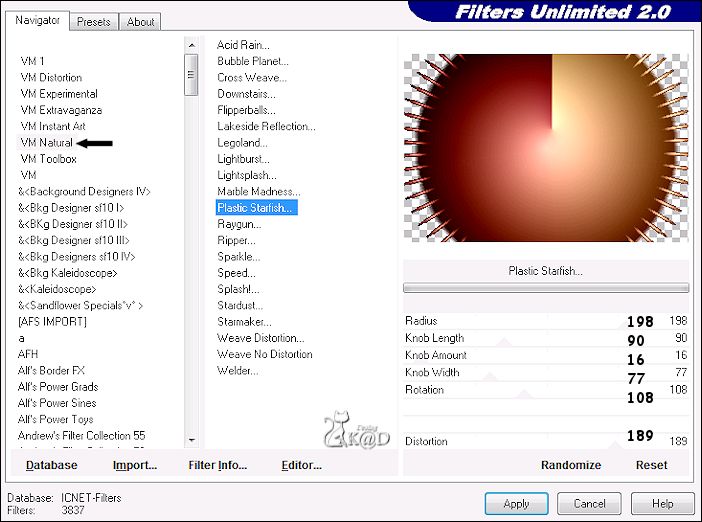Open the About tab
702x522 pixels.
pyautogui.click(x=140, y=22)
